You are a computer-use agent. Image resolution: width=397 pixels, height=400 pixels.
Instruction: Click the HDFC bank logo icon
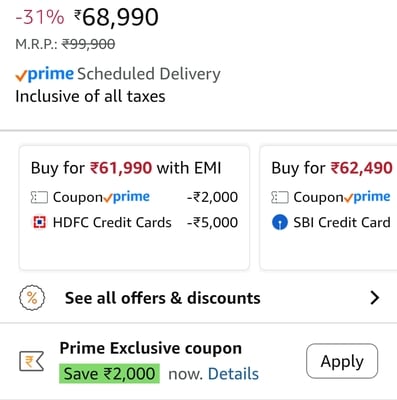click(39, 223)
